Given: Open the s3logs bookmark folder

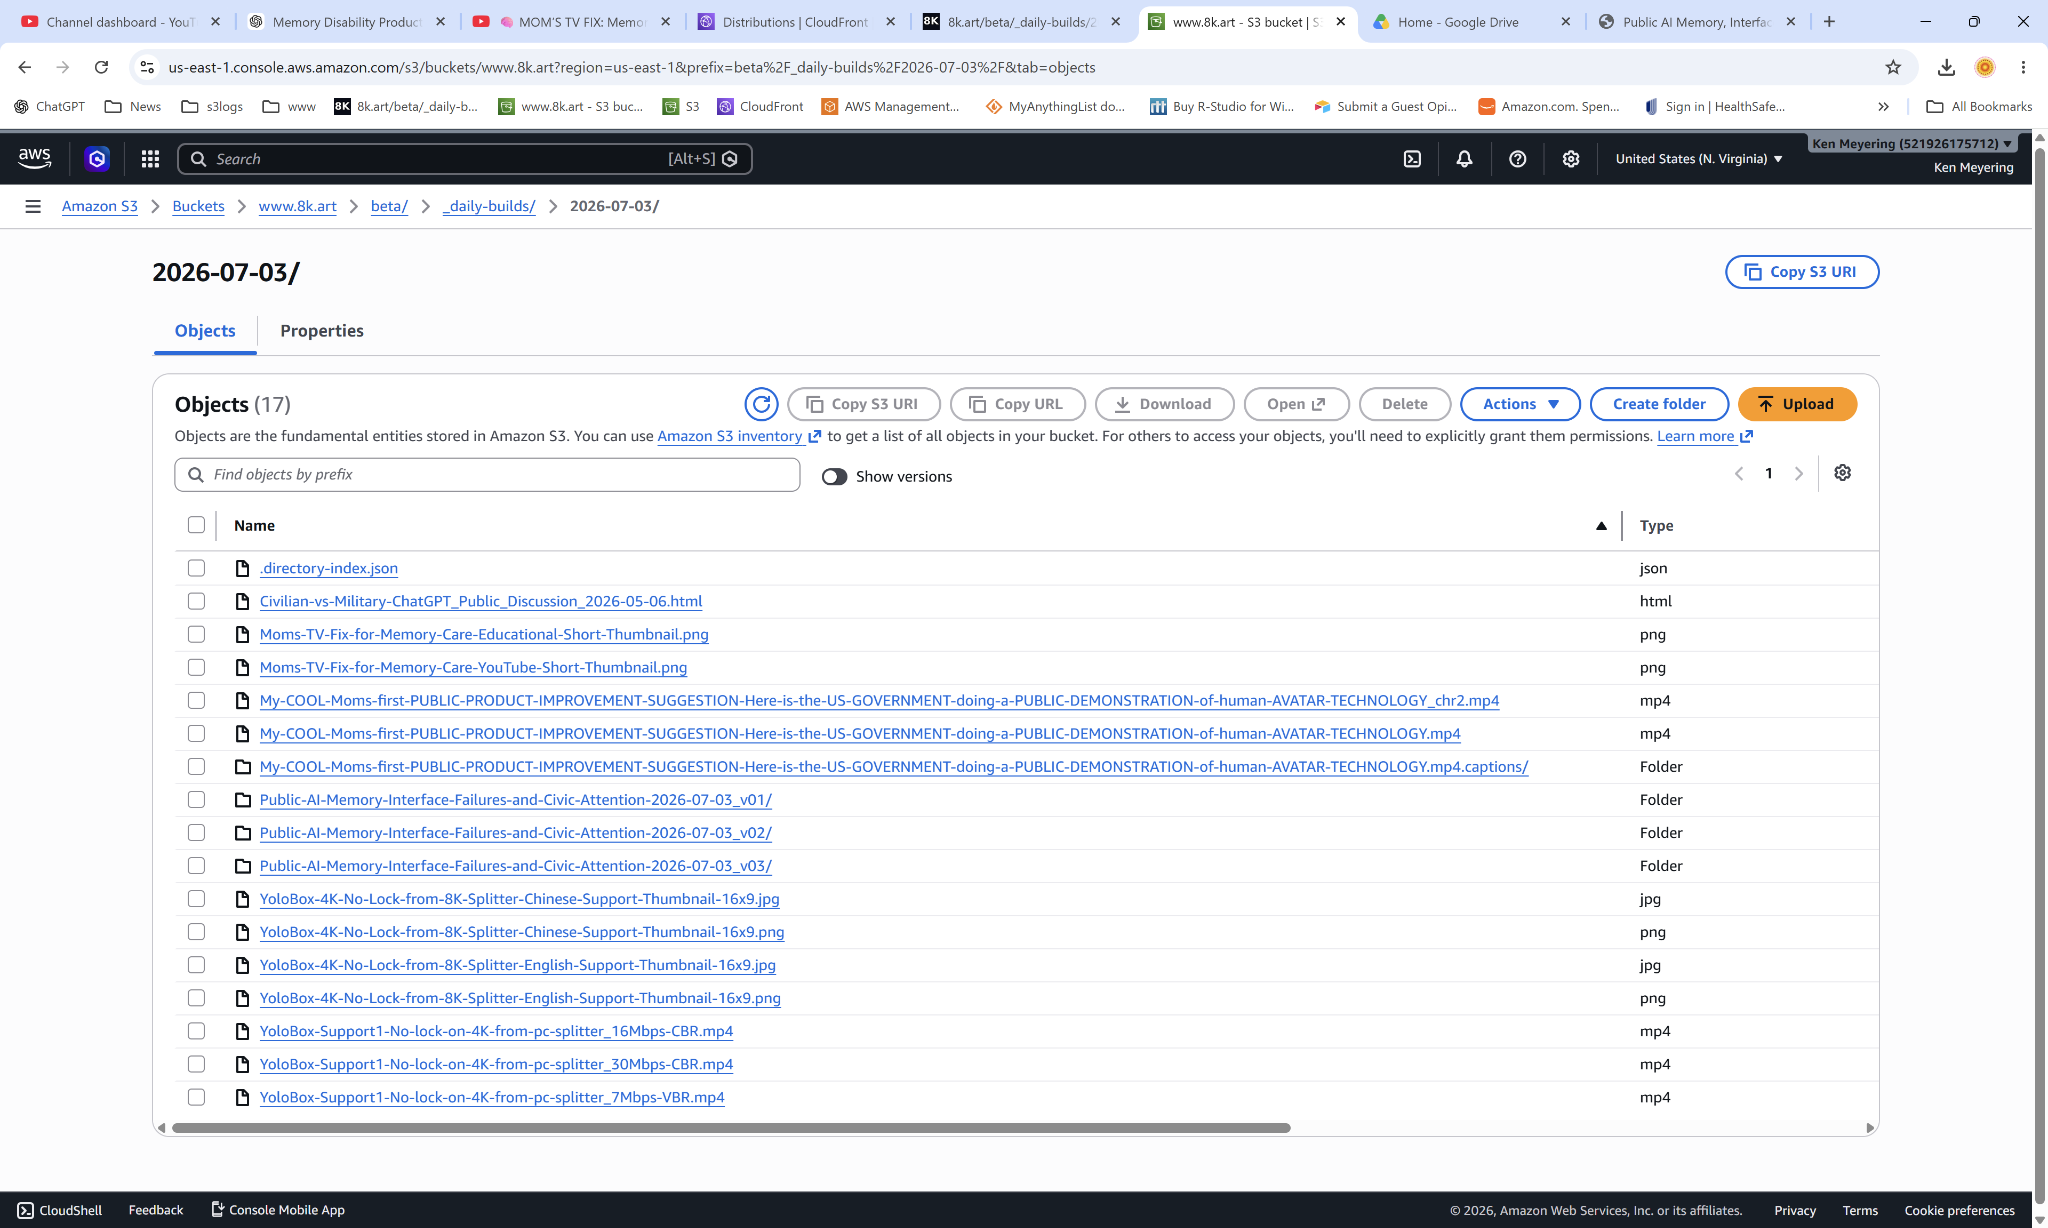Looking at the screenshot, I should tap(212, 106).
